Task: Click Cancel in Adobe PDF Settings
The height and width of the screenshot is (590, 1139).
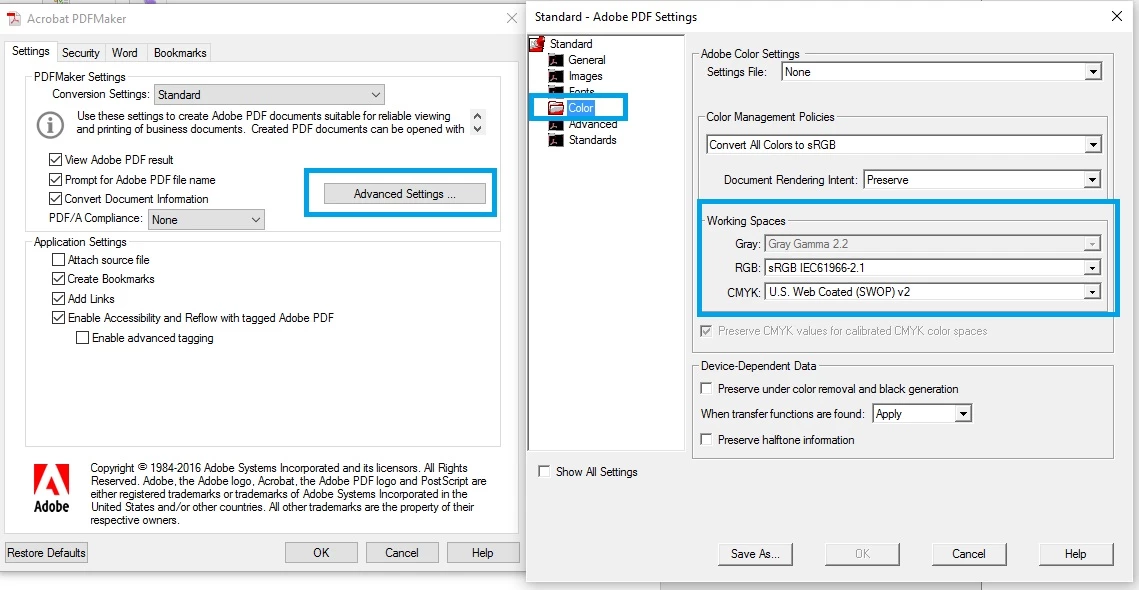Action: click(x=969, y=554)
